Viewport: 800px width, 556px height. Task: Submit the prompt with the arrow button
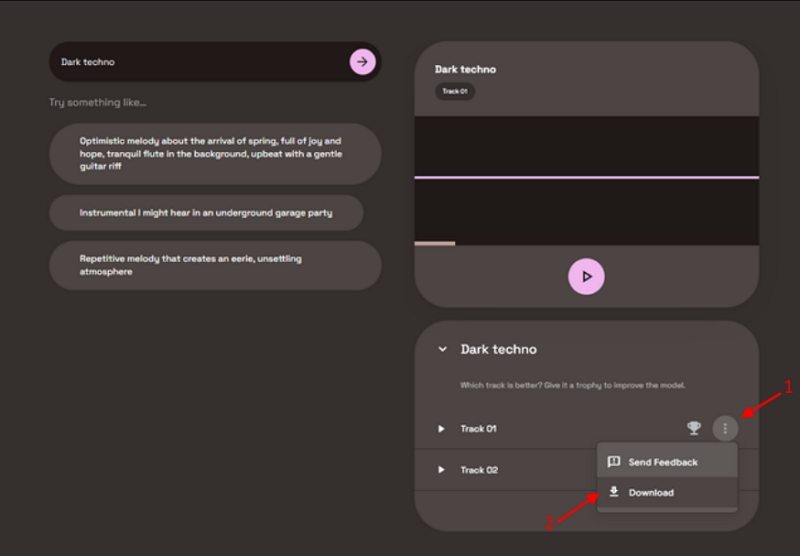[x=363, y=62]
